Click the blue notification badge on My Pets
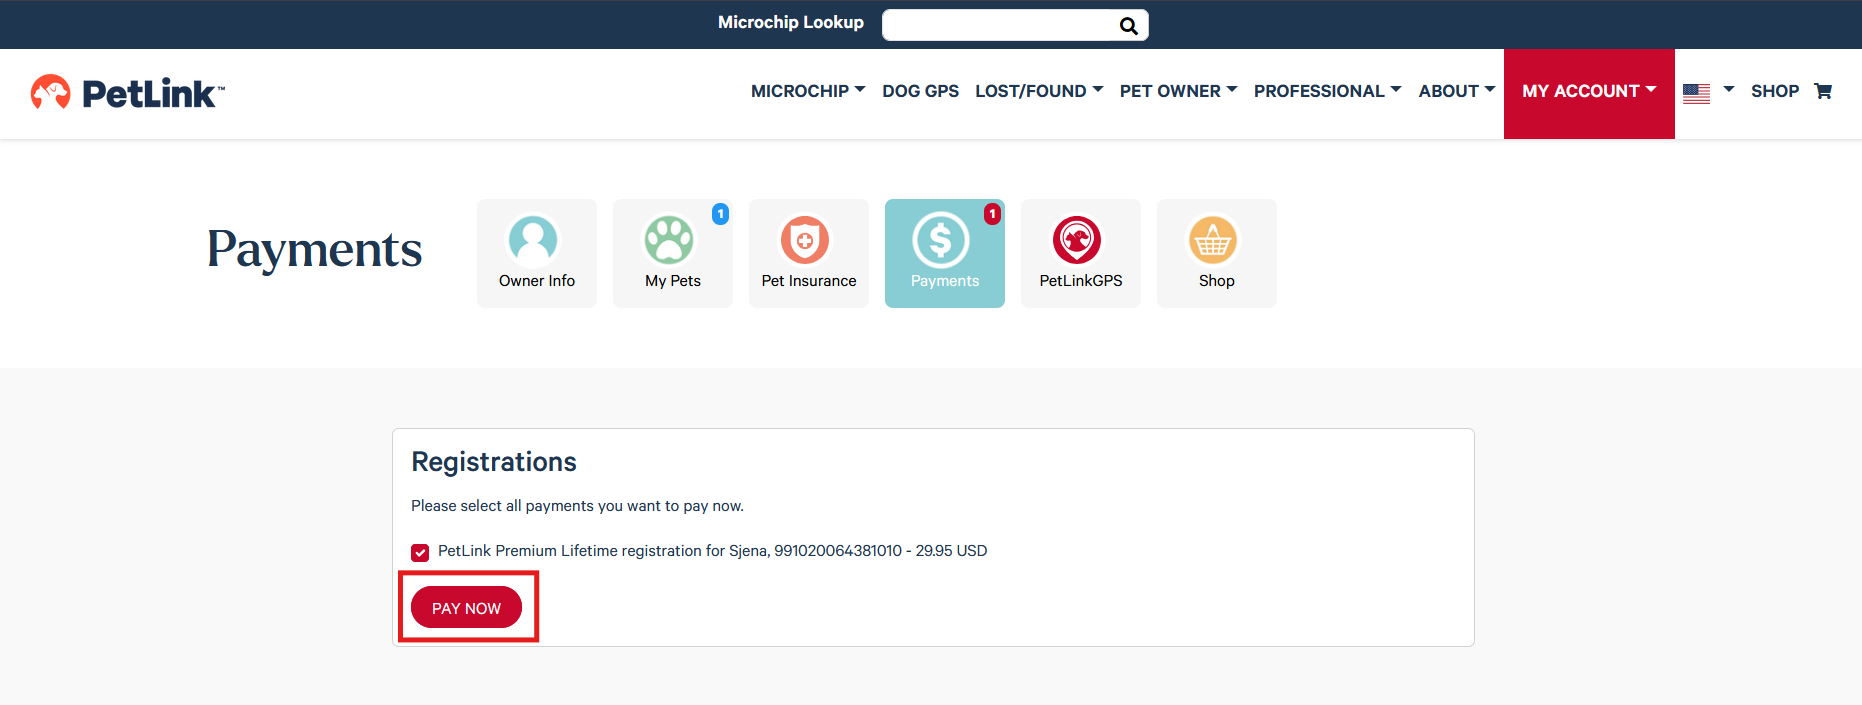The image size is (1862, 705). point(720,214)
